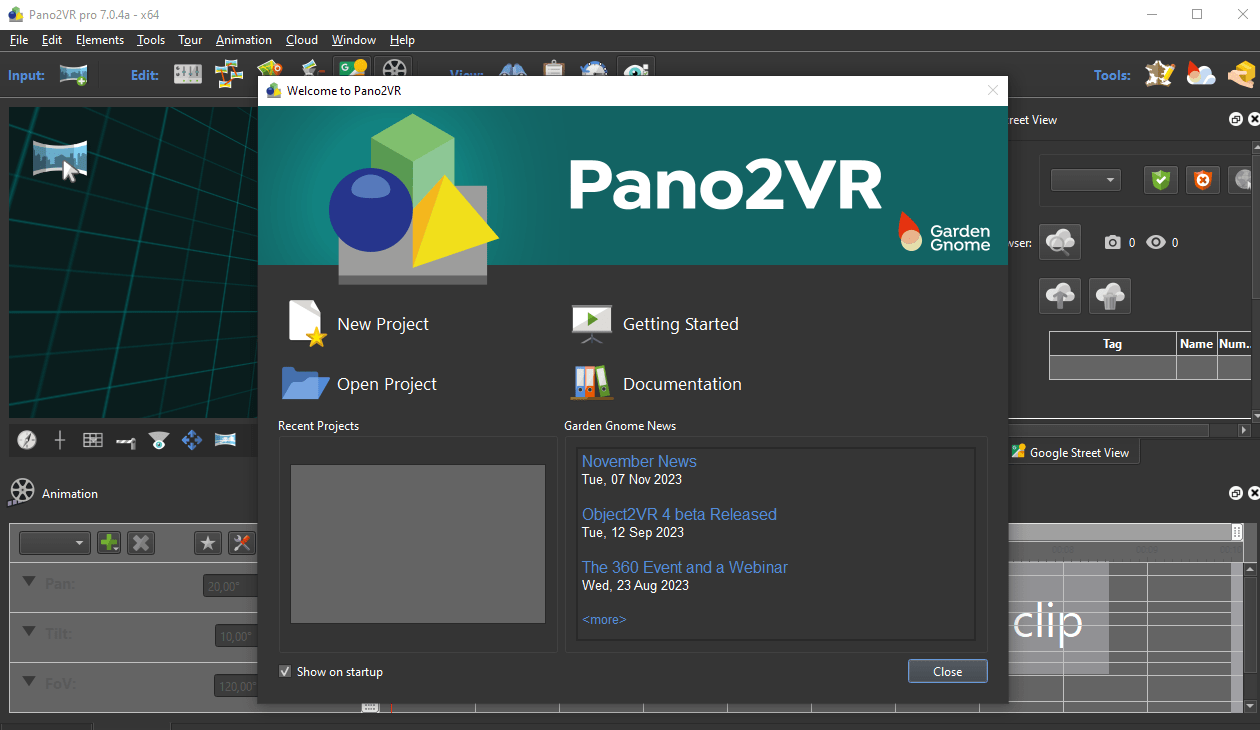
Task: Open the Tour menu
Action: [x=190, y=40]
